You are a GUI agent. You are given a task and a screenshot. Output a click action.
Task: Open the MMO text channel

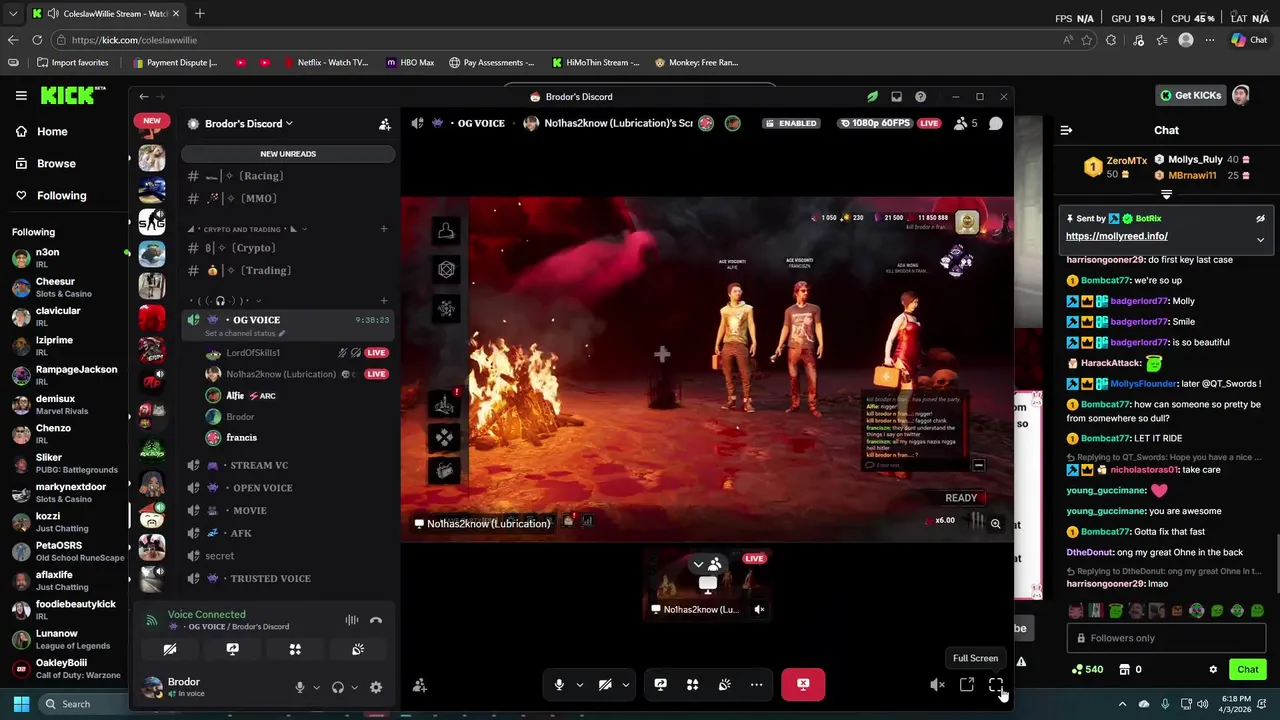[288, 198]
